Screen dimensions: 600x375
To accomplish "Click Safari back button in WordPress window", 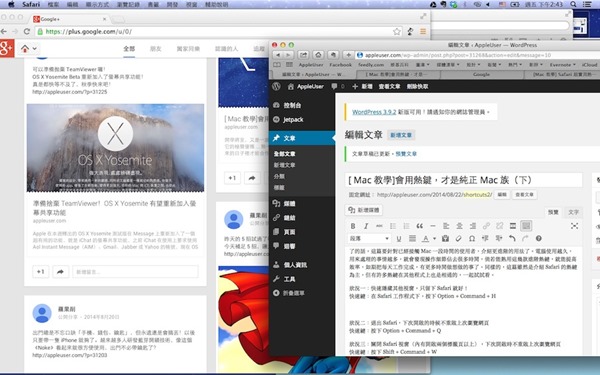I will 277,55.
